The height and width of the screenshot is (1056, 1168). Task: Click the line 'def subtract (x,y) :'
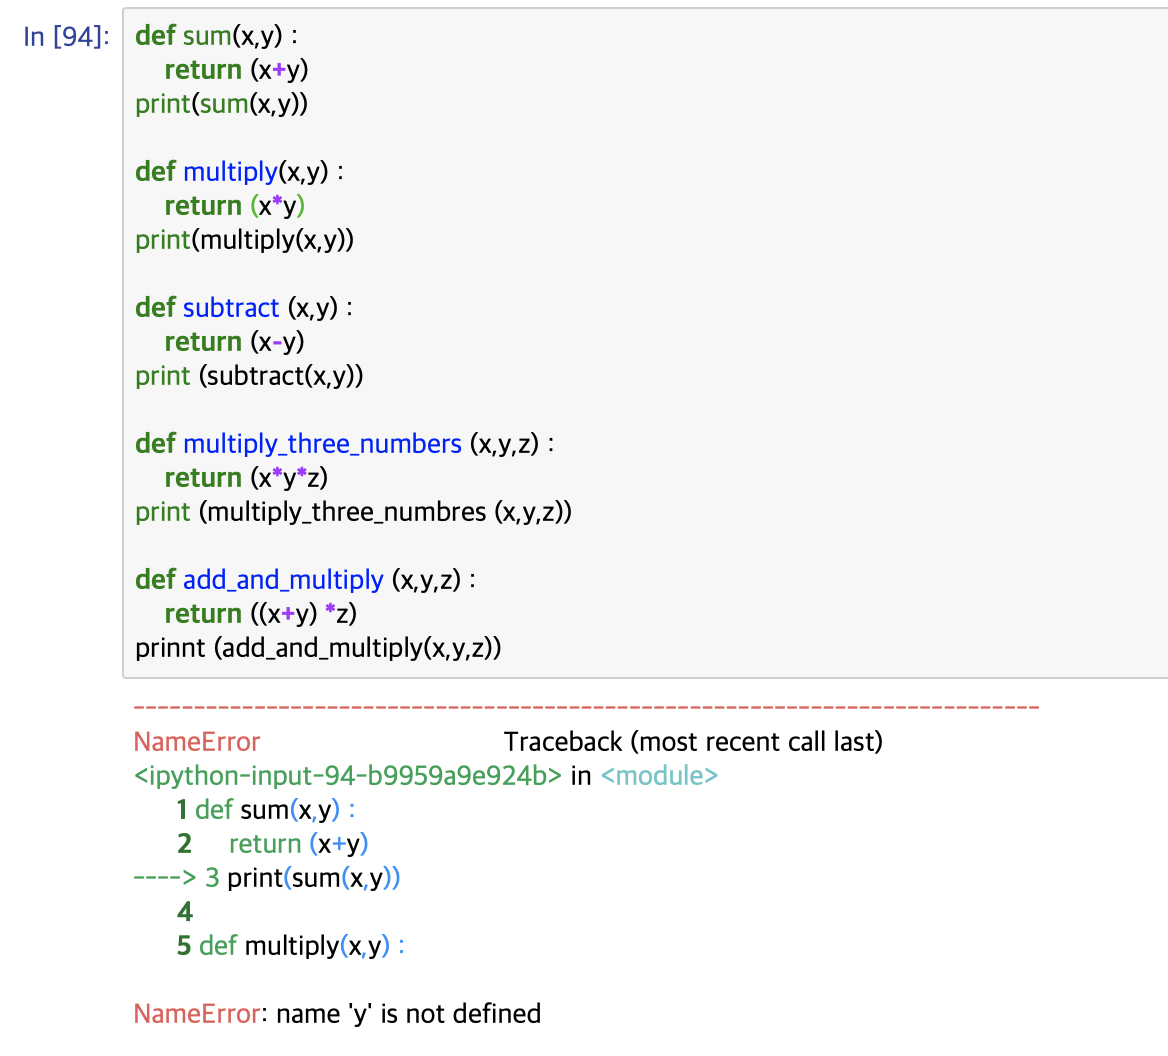pyautogui.click(x=244, y=308)
